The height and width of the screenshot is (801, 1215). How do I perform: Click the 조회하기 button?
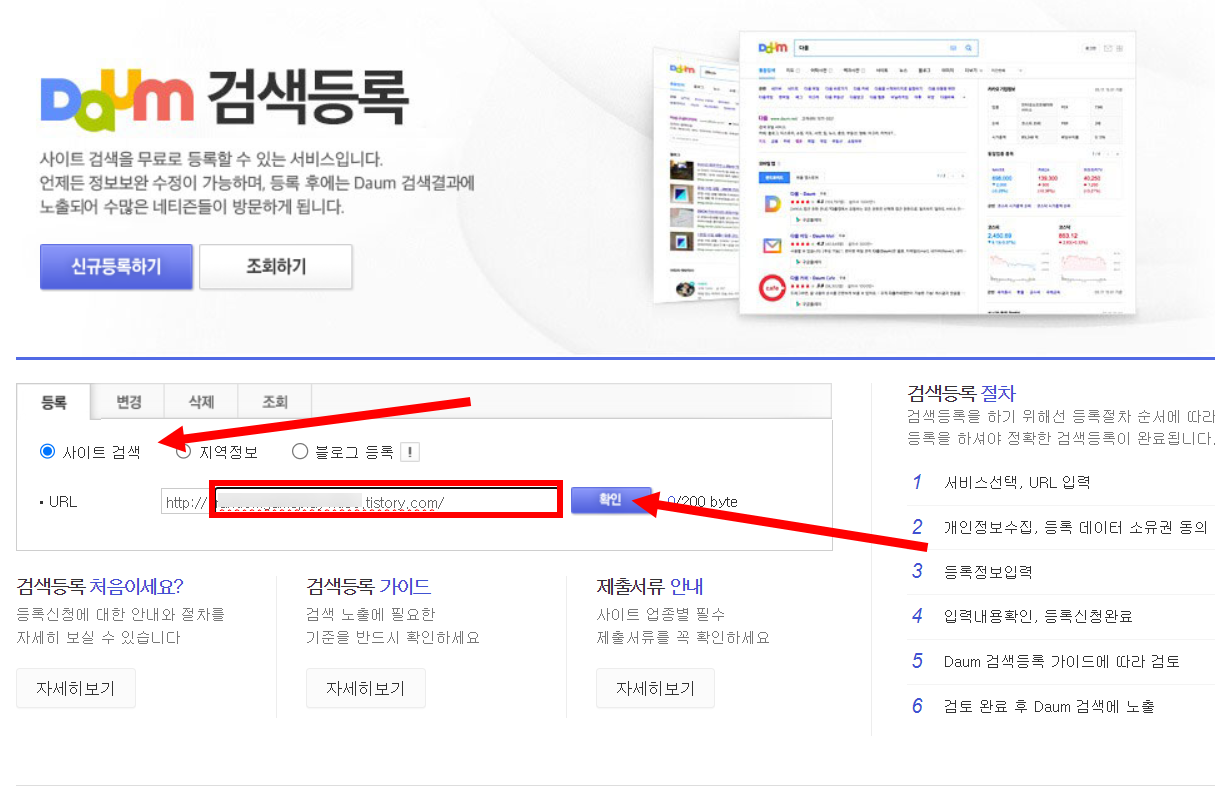[276, 267]
